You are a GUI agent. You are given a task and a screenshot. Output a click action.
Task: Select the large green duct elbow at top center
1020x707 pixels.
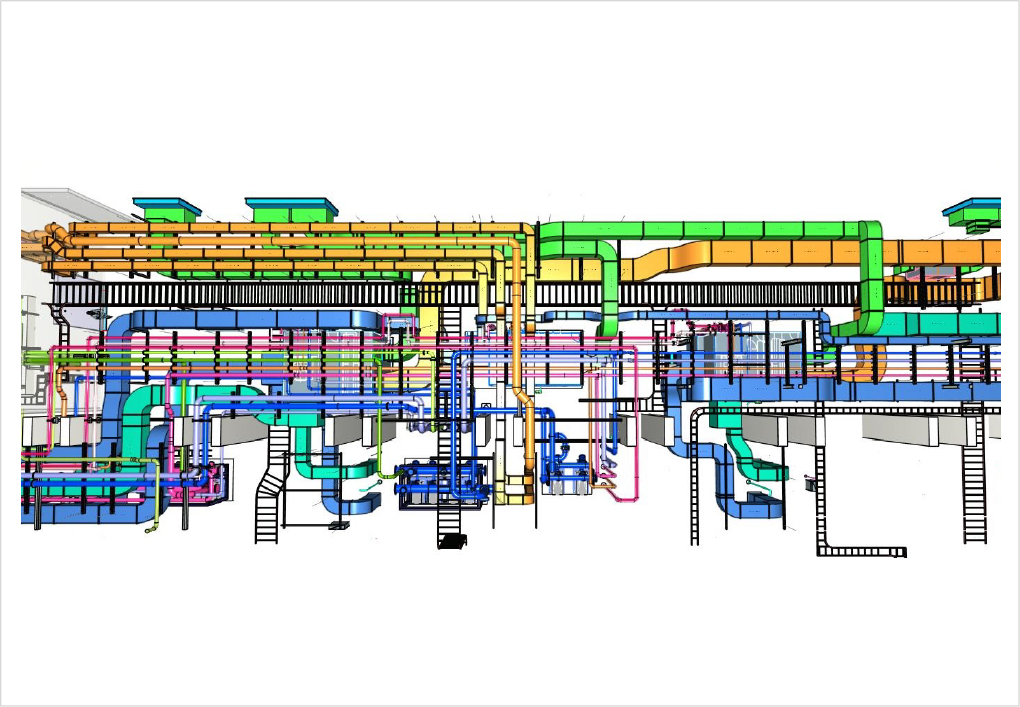(x=580, y=241)
